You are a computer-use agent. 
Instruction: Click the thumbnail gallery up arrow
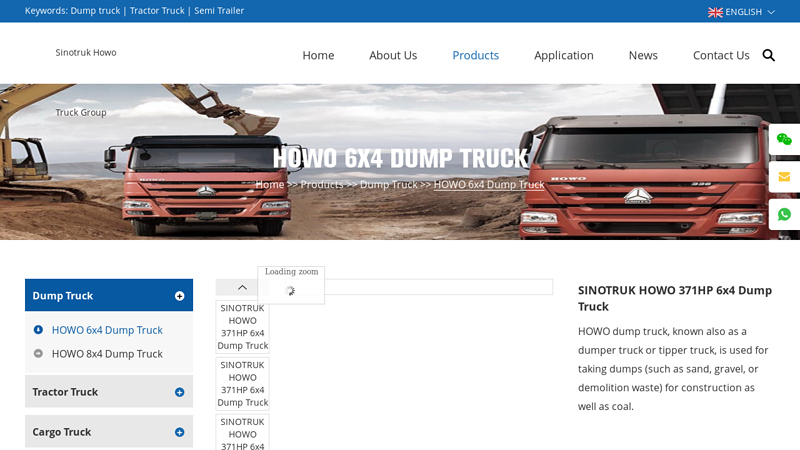tap(242, 287)
